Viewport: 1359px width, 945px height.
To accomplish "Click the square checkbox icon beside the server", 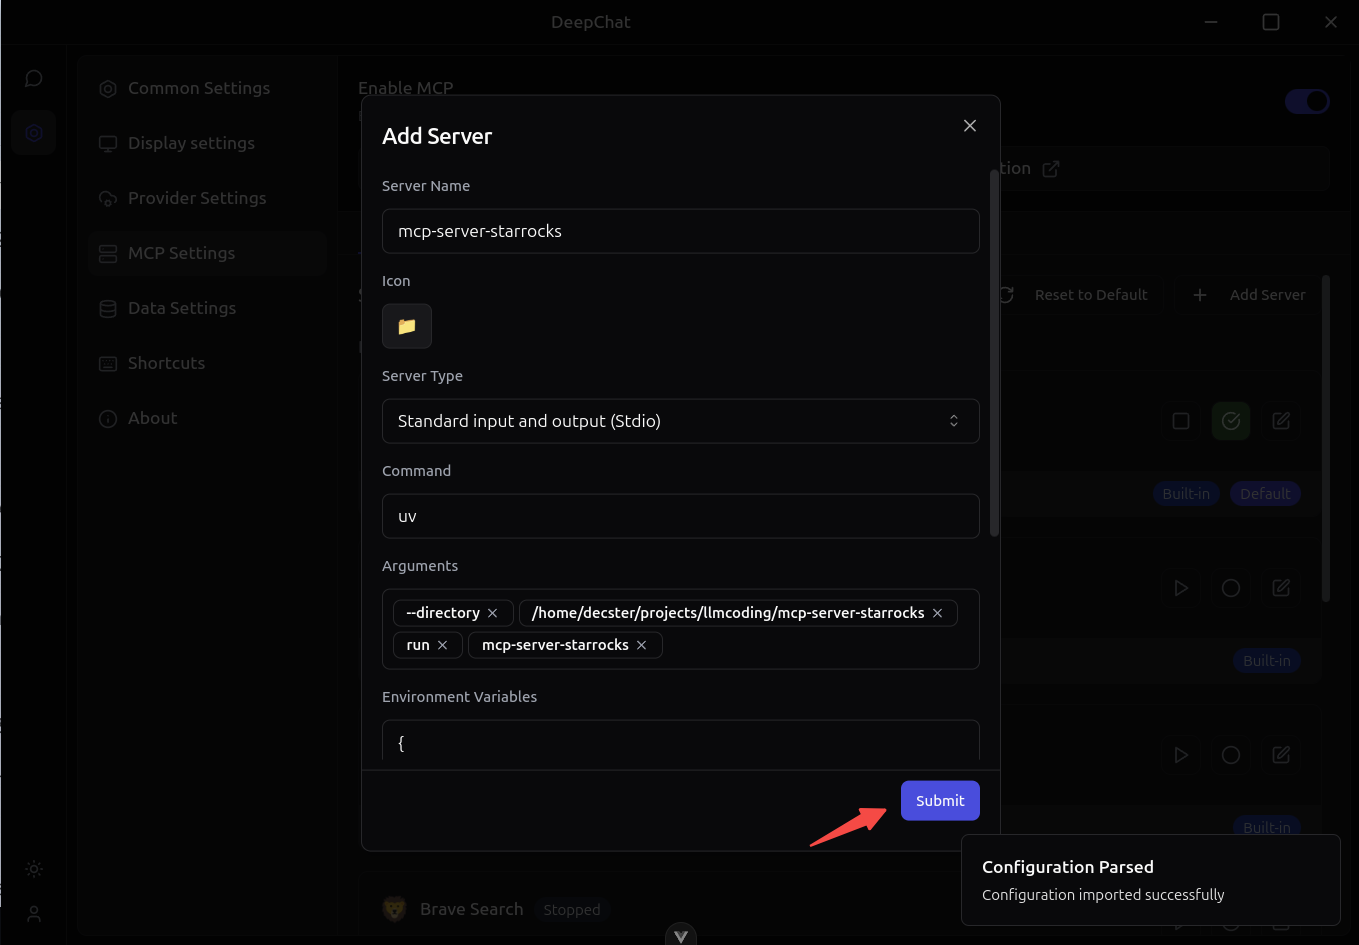I will pos(1181,421).
